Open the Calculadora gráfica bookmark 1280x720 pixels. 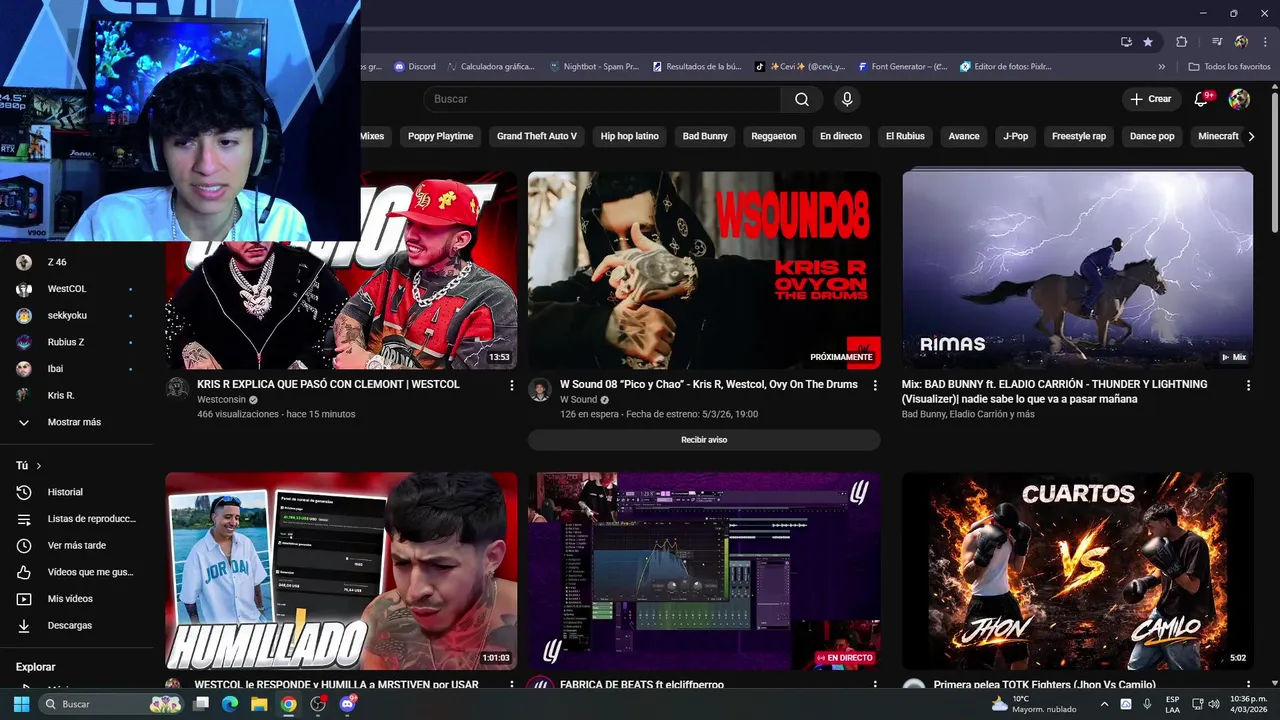tap(490, 67)
